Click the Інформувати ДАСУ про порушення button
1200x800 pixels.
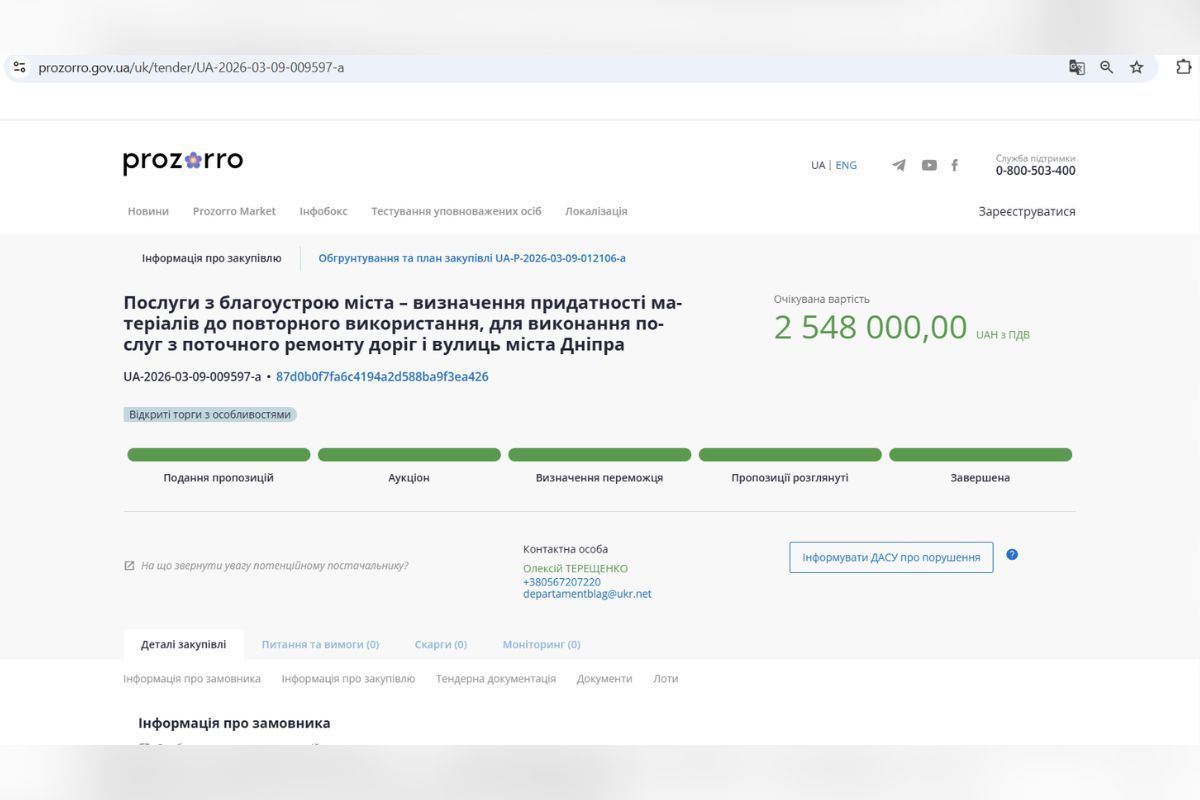click(890, 556)
